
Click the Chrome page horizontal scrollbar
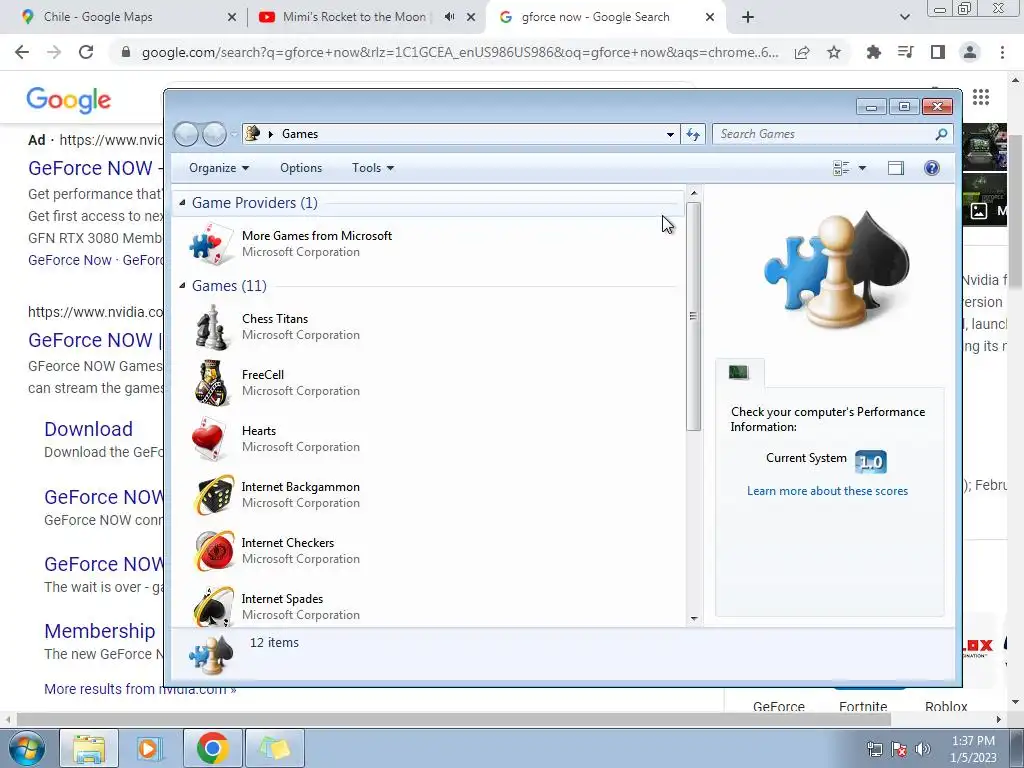coord(454,719)
